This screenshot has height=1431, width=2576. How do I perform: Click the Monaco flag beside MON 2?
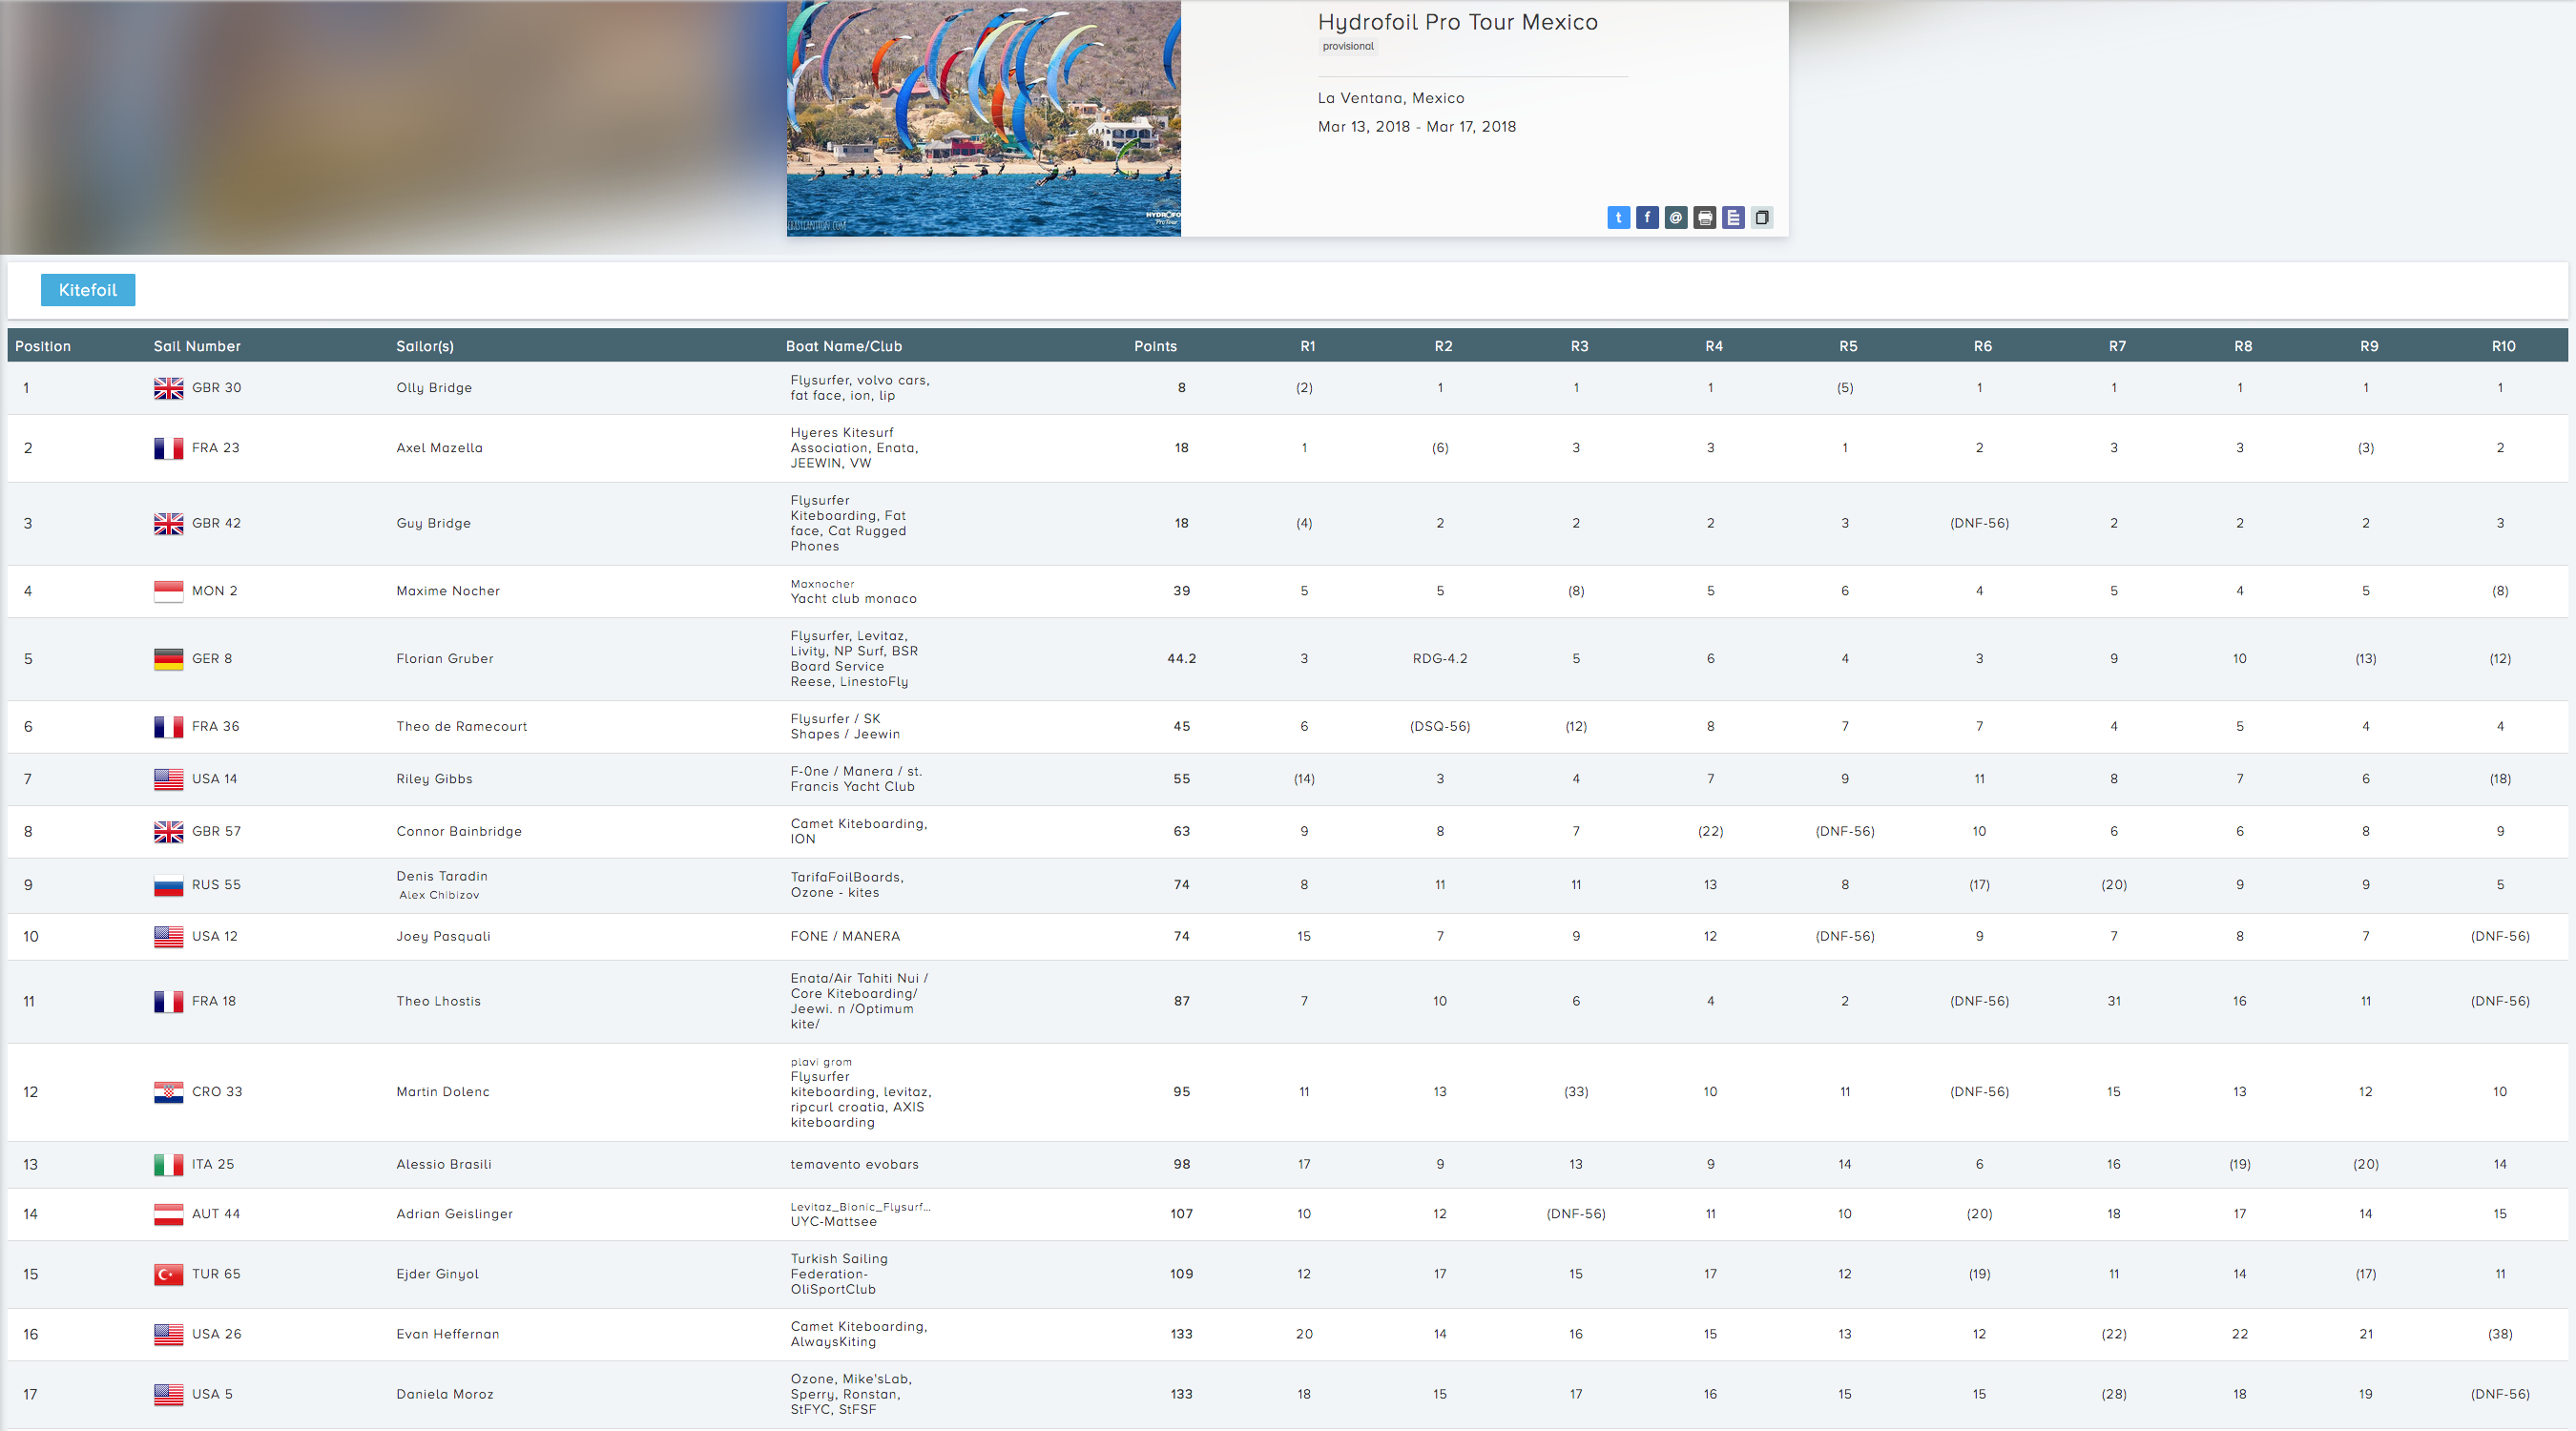point(168,591)
